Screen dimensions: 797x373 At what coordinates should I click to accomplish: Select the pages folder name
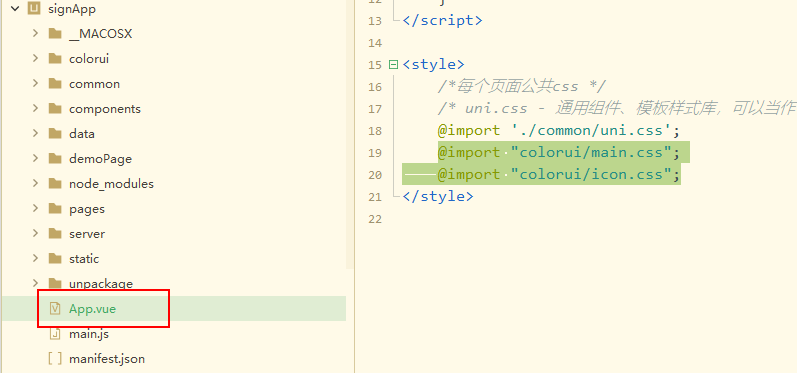tap(87, 209)
